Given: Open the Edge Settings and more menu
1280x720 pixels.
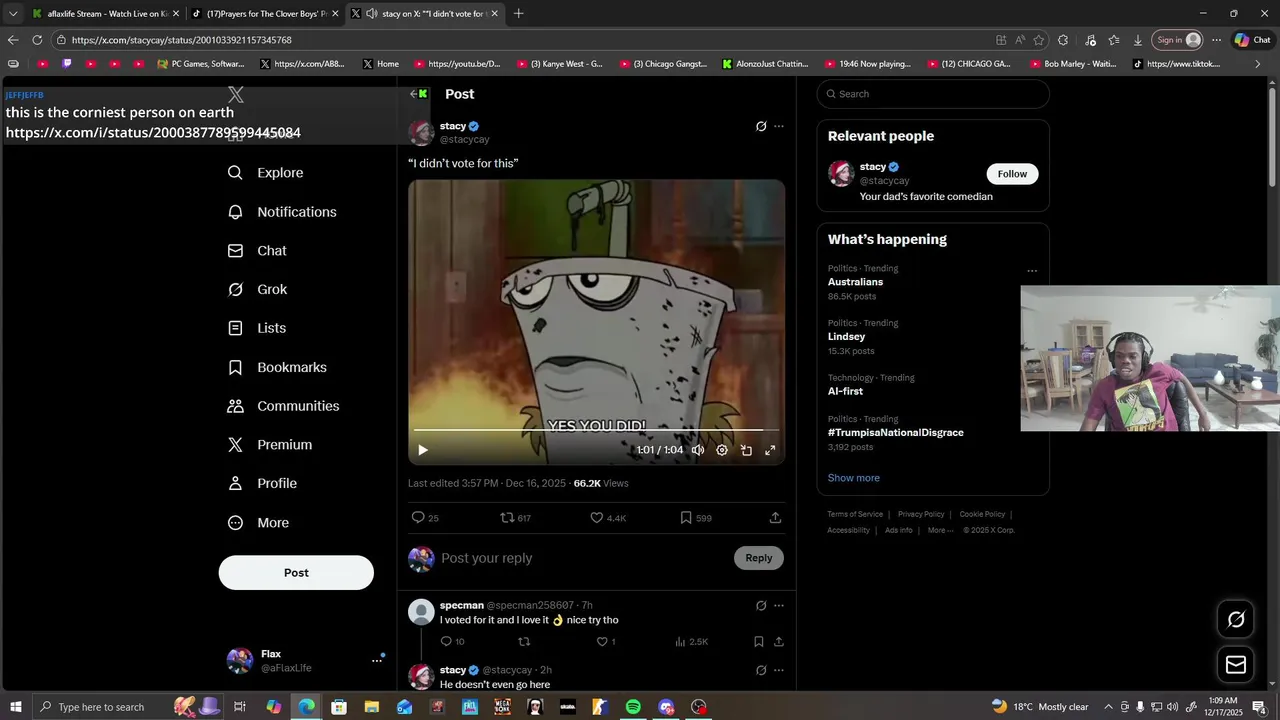Looking at the screenshot, I should click(1217, 40).
